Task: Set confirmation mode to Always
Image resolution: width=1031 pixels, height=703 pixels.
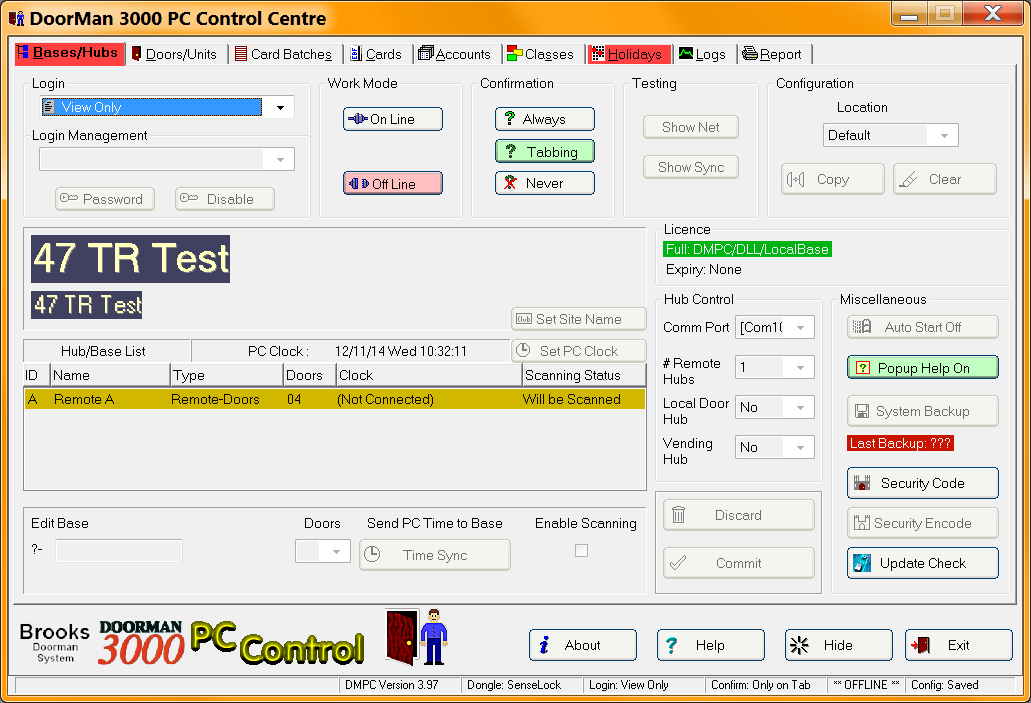Action: pos(544,119)
